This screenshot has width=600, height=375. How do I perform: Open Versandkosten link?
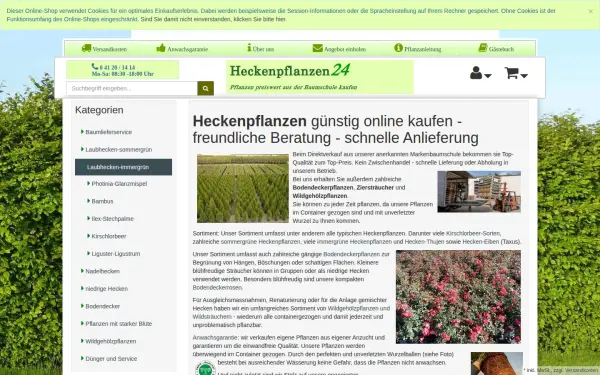tap(109, 49)
